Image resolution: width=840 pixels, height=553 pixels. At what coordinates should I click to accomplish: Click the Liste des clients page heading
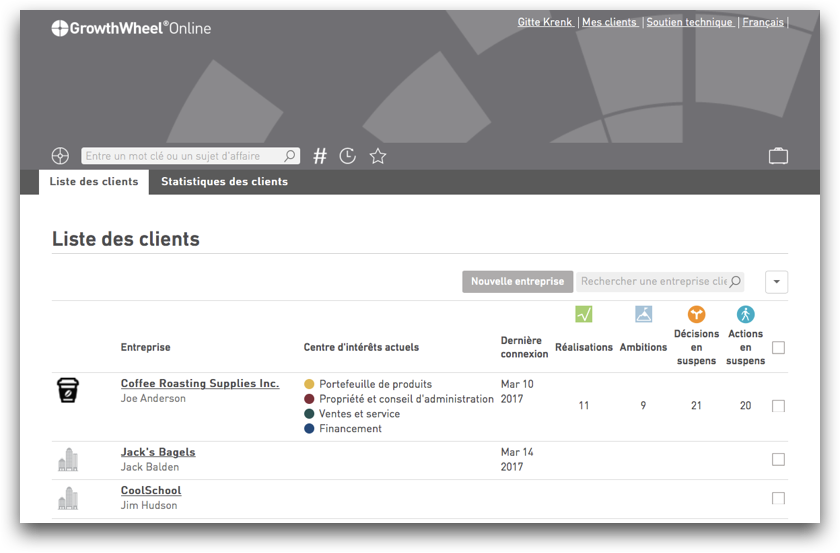tap(125, 239)
